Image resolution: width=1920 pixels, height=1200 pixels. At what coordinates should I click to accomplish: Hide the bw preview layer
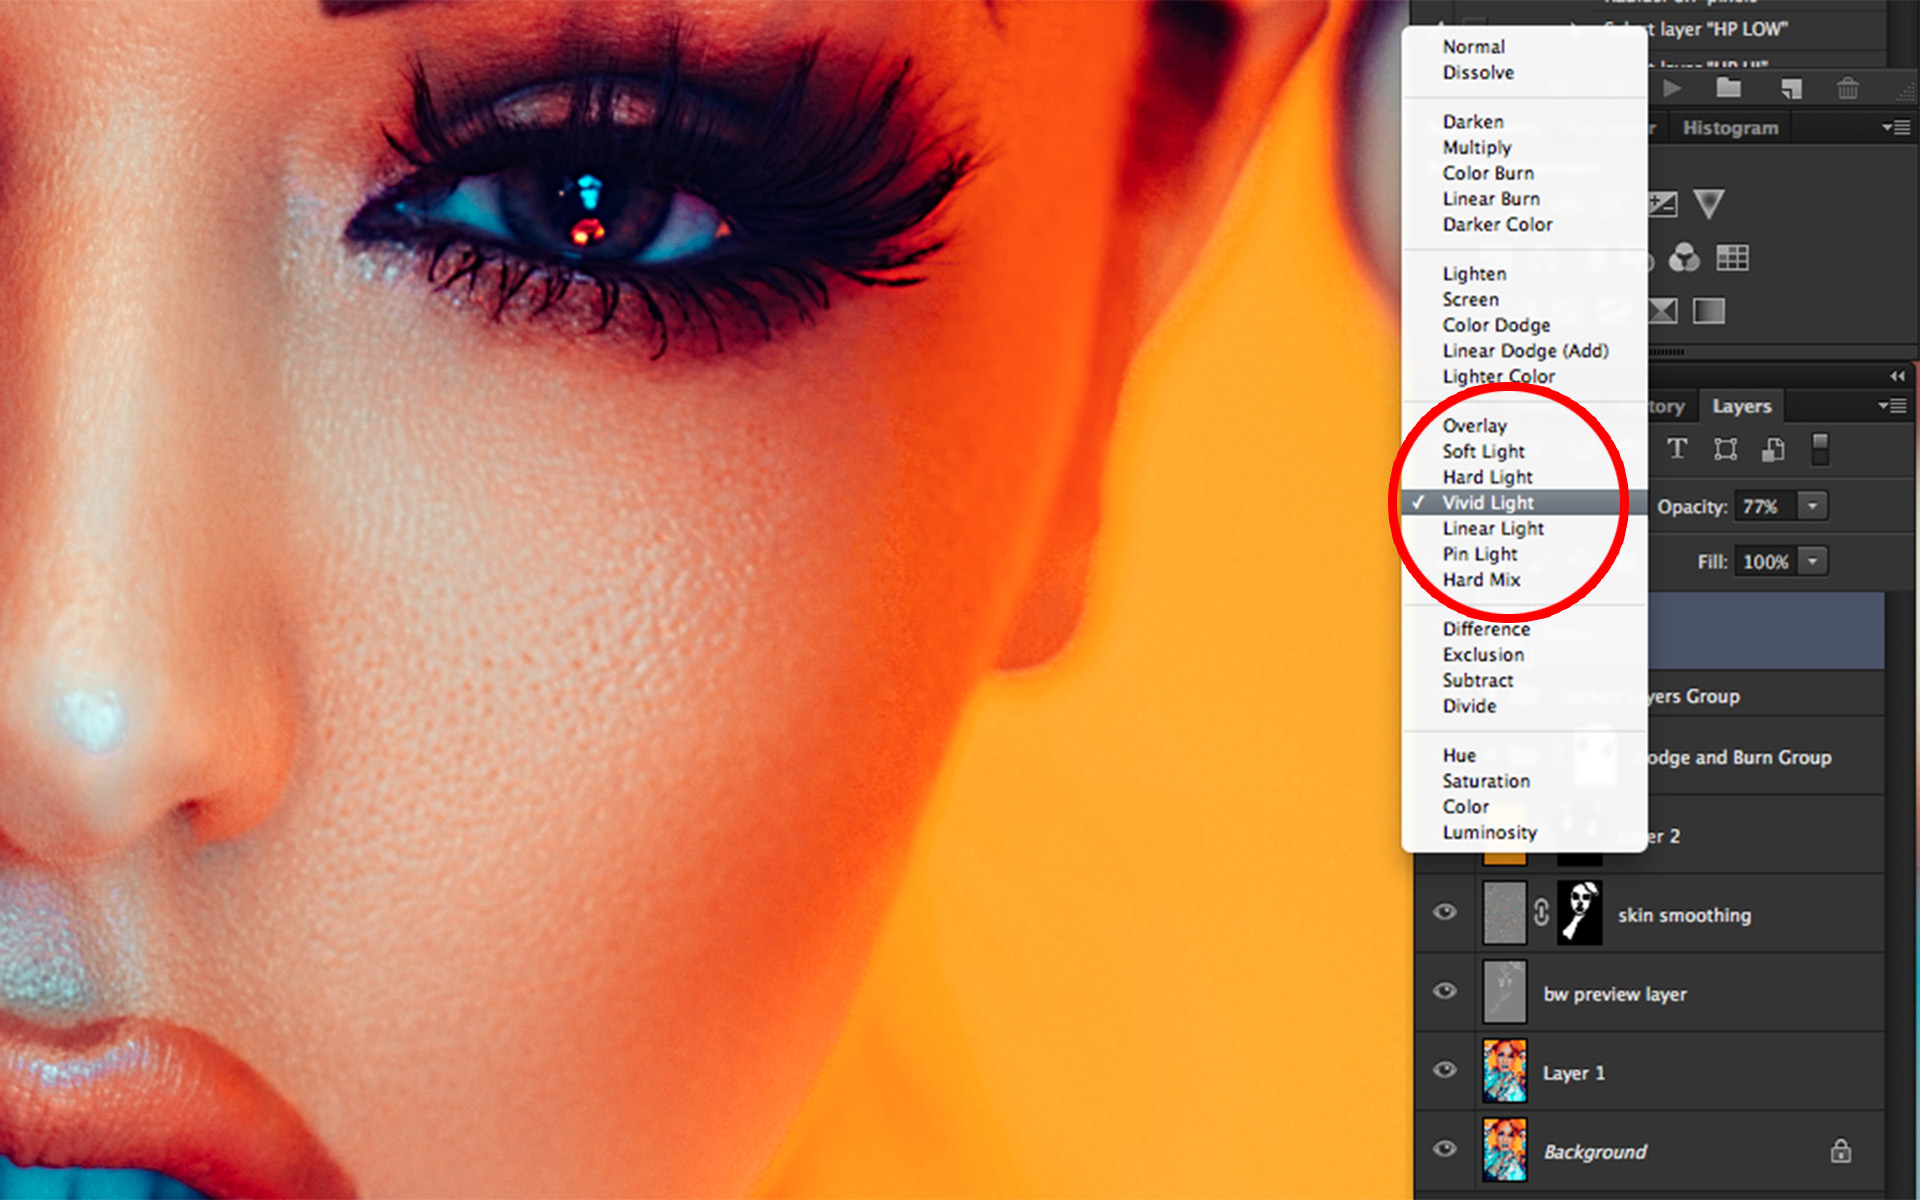point(1445,991)
